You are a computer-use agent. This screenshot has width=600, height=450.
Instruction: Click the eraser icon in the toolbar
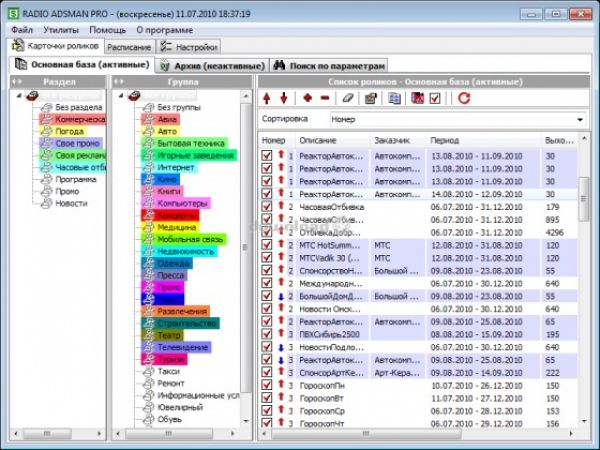[348, 98]
